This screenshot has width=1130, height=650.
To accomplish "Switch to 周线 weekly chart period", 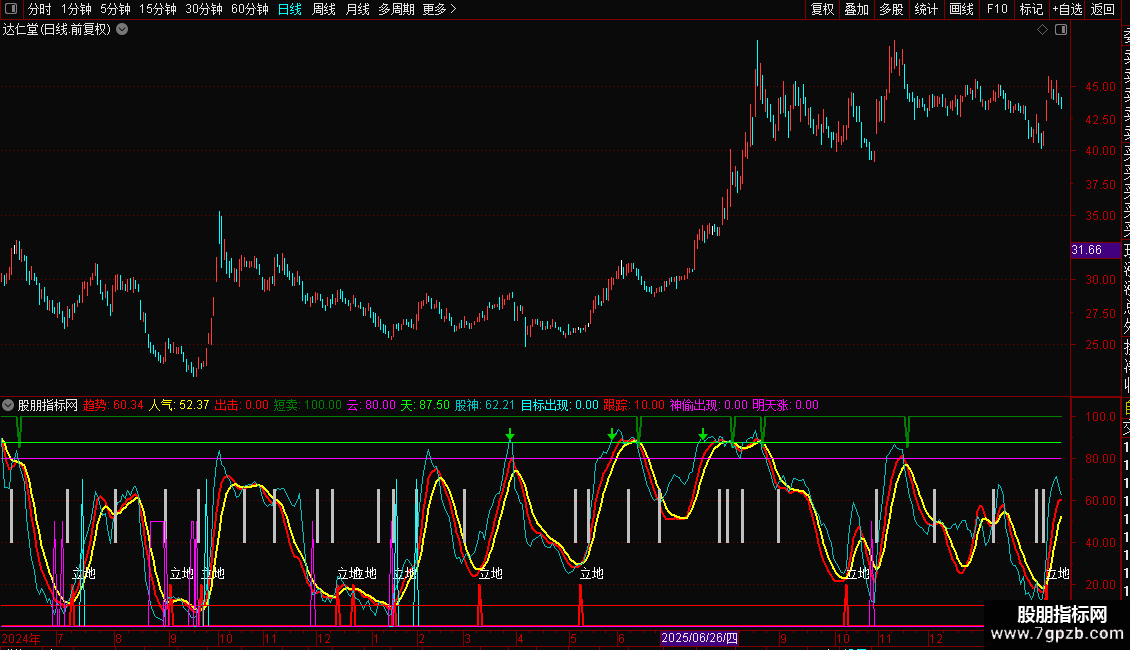I will pos(324,9).
